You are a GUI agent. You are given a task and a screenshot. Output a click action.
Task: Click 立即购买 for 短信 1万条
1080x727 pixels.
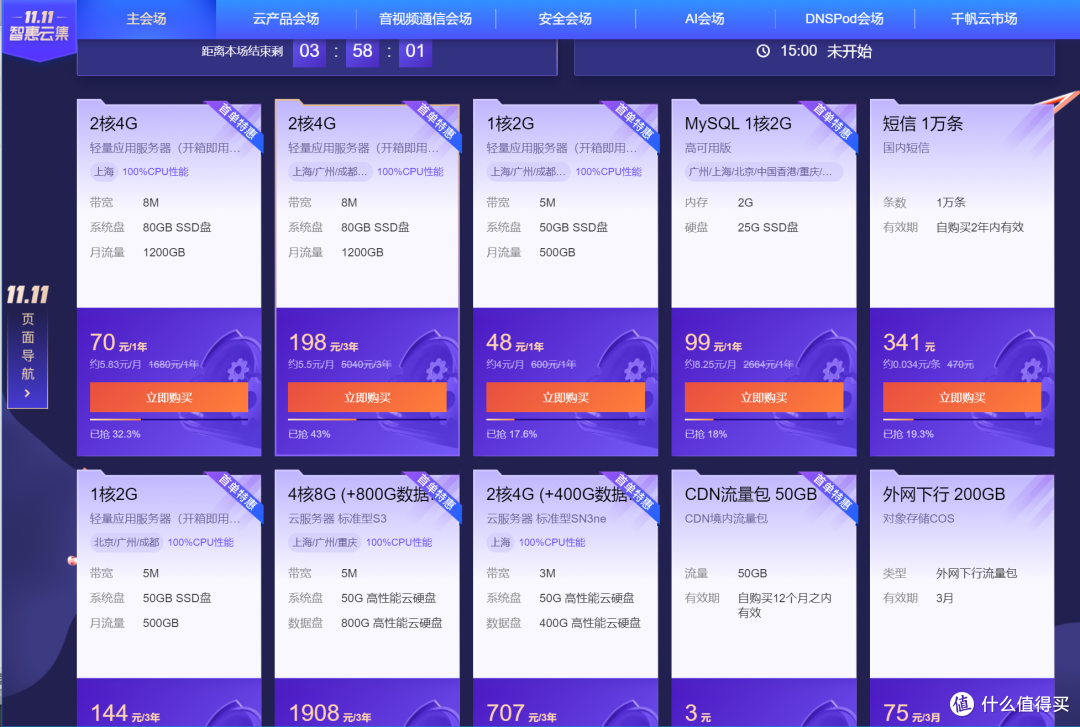(962, 398)
